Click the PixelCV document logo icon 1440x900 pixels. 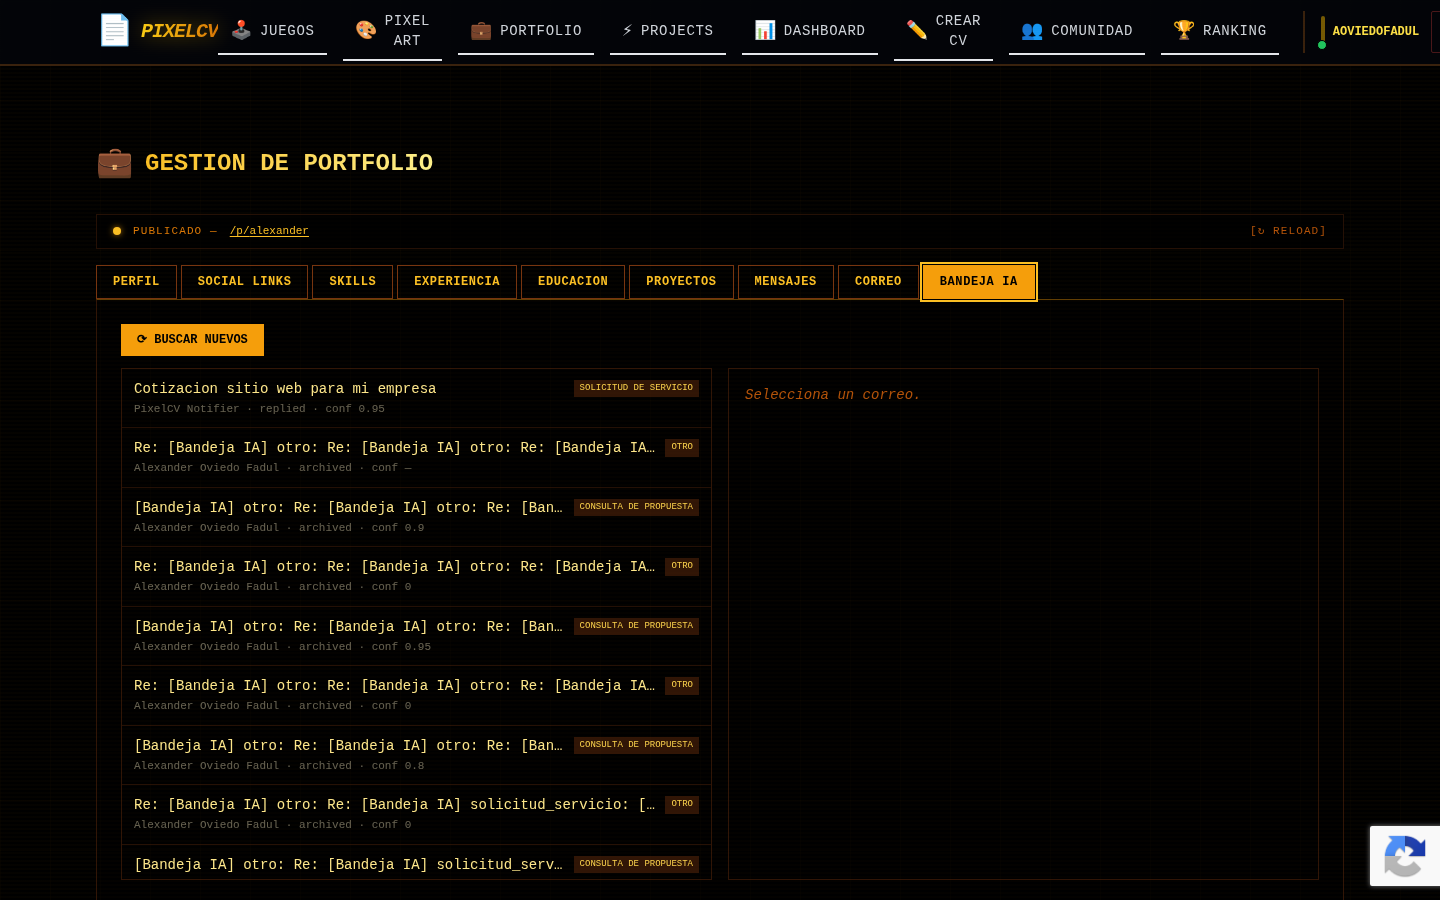click(x=115, y=30)
